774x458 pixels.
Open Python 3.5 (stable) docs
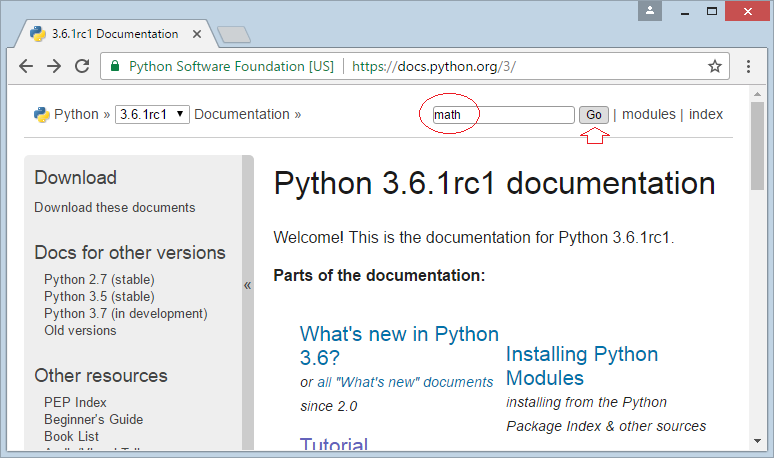pos(99,296)
